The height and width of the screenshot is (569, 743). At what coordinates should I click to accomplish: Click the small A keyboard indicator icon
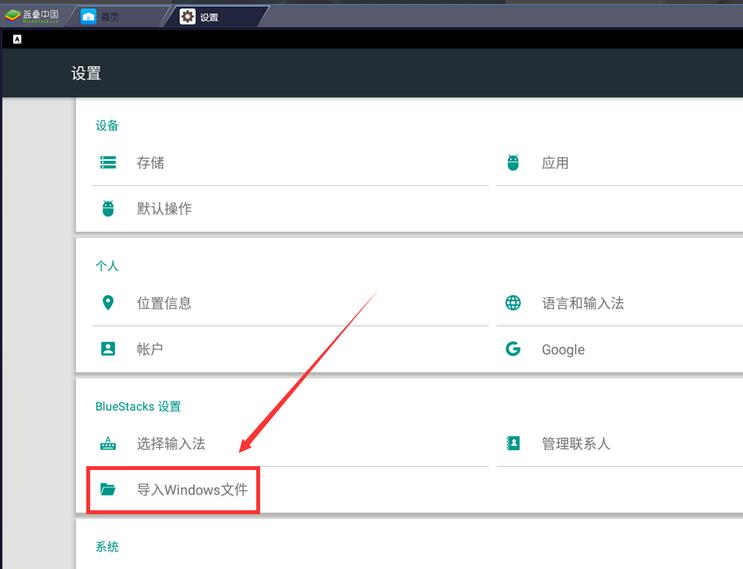click(x=17, y=39)
